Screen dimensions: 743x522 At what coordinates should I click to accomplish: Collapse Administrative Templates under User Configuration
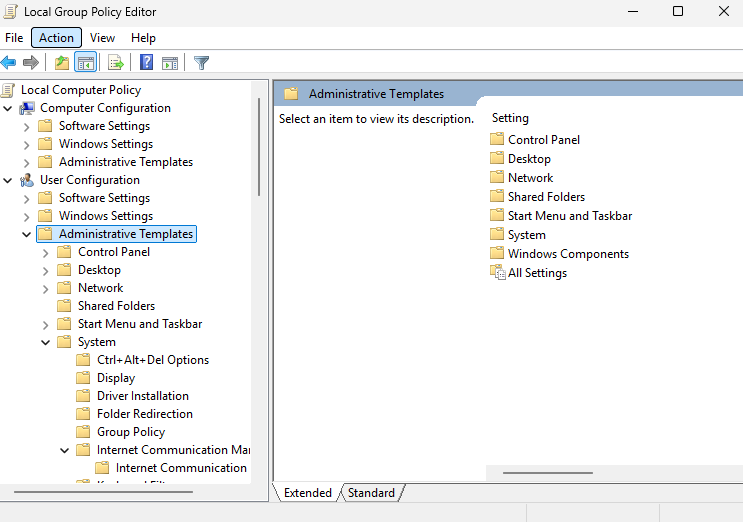pyautogui.click(x=27, y=234)
